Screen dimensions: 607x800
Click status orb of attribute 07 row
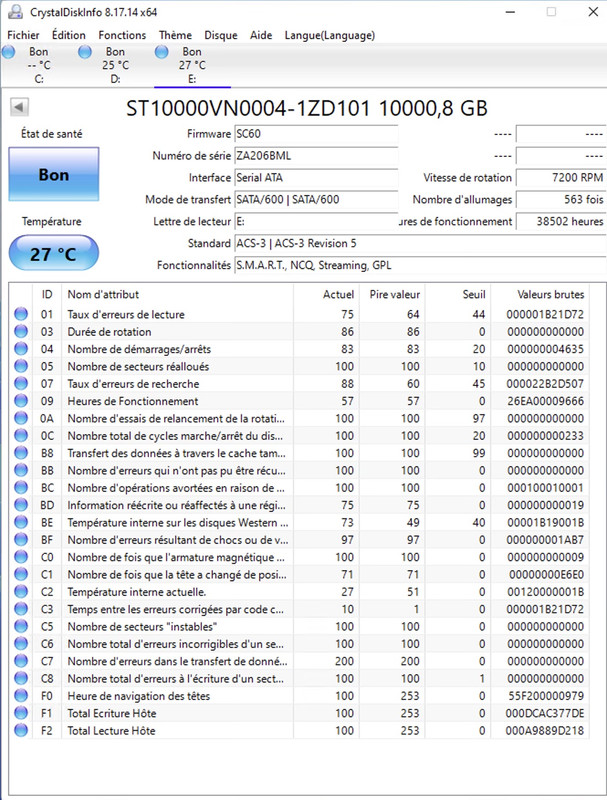pos(21,384)
